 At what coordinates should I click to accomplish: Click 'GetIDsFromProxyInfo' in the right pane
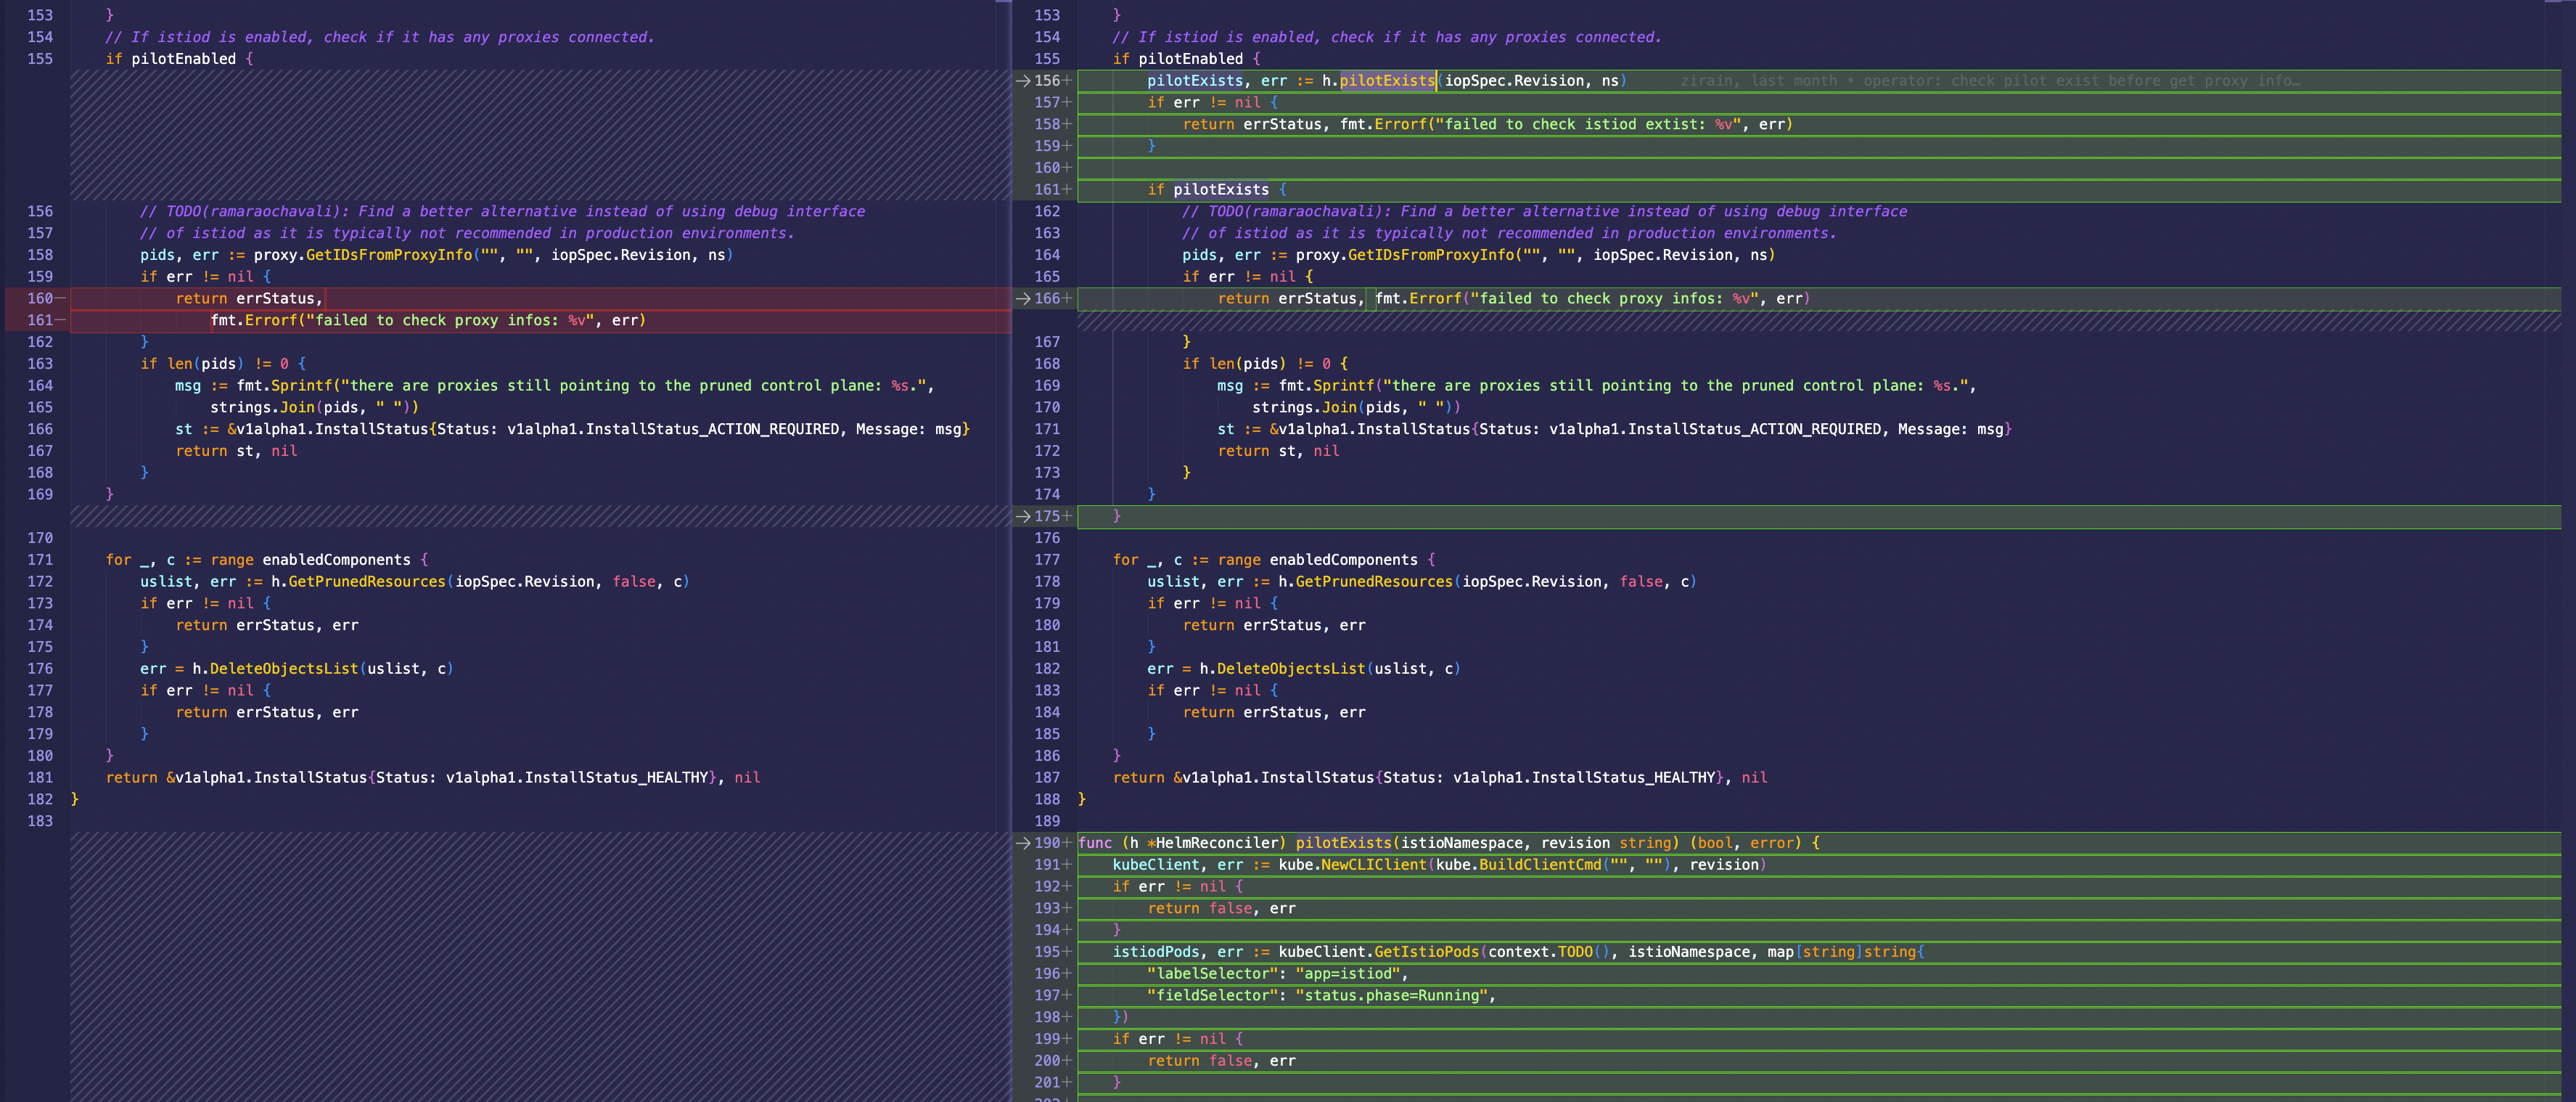pos(1431,255)
